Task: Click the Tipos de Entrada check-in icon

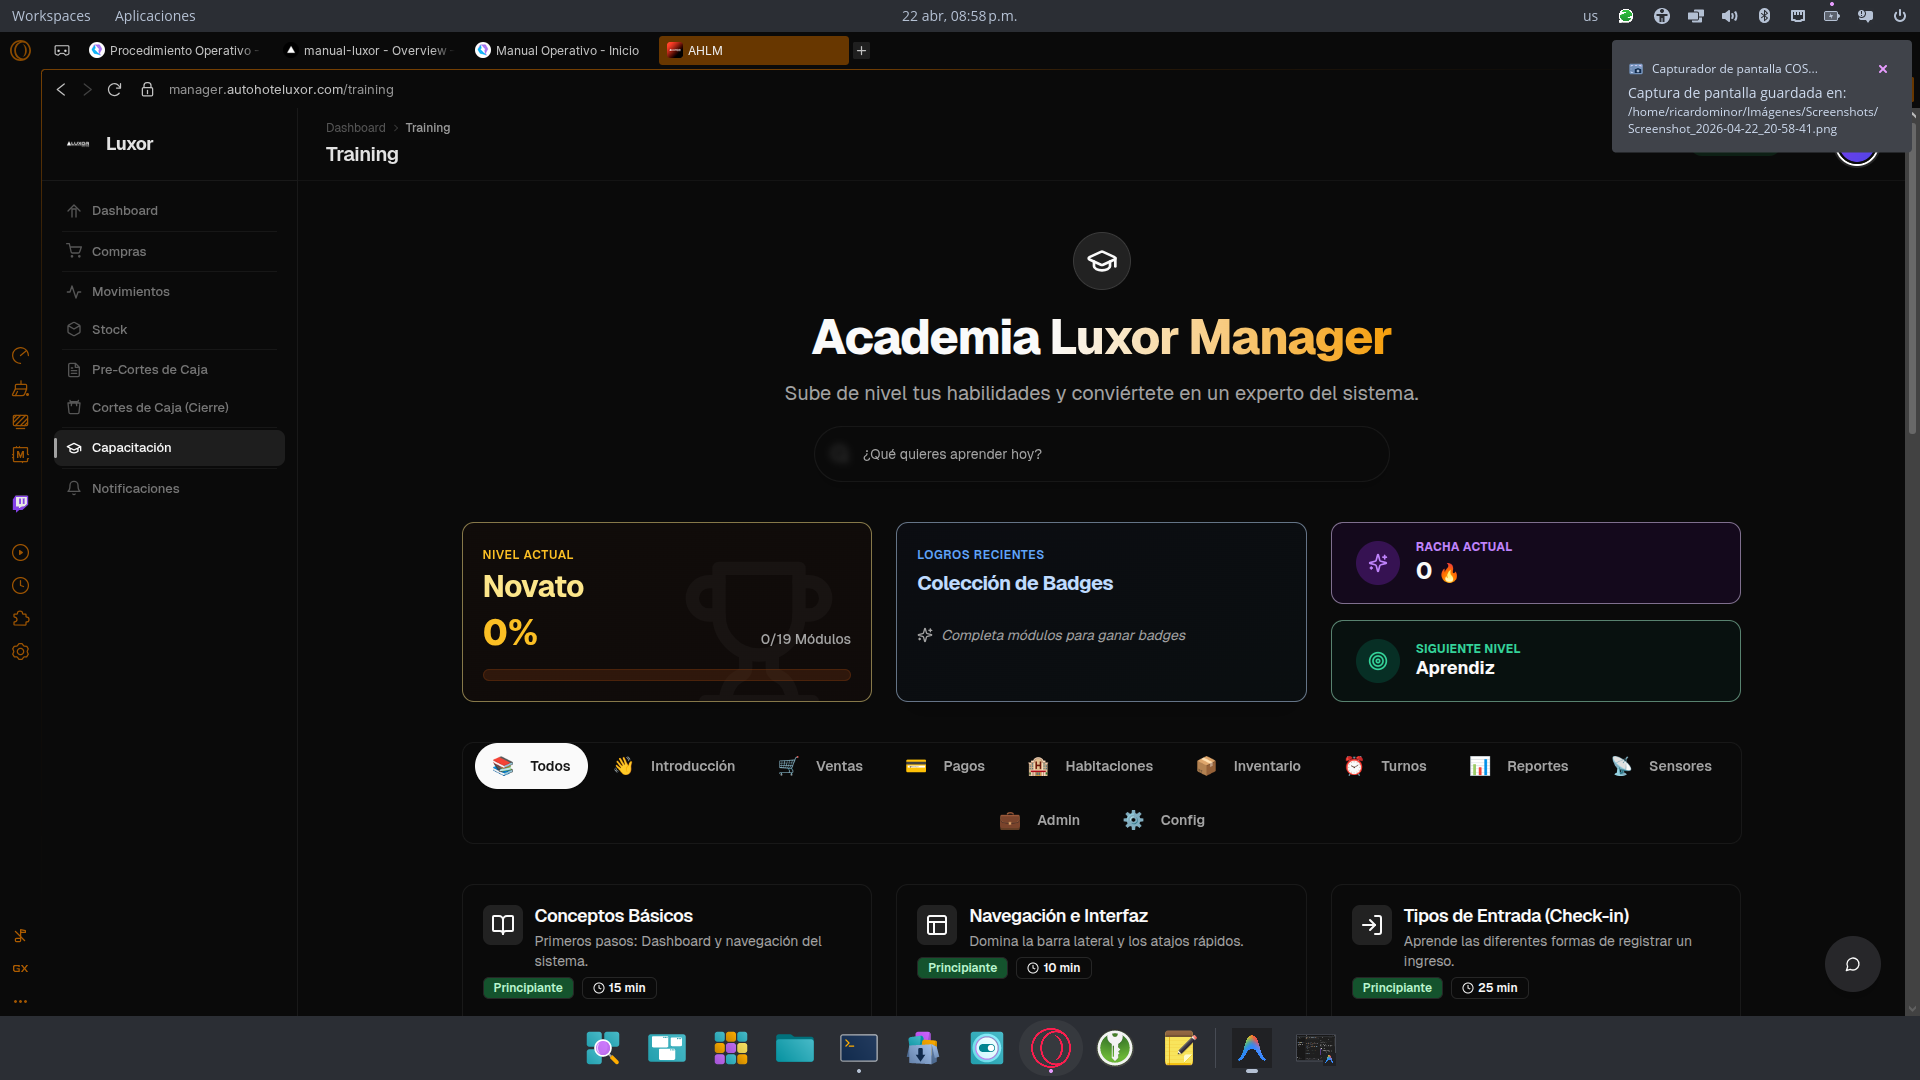Action: tap(1372, 925)
